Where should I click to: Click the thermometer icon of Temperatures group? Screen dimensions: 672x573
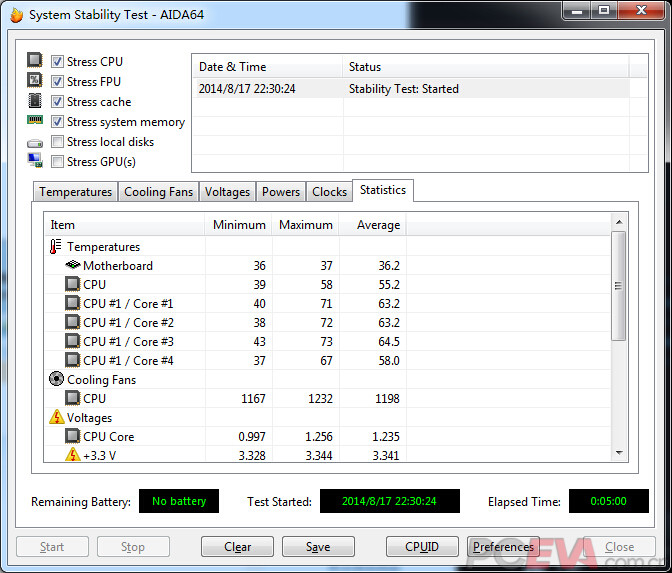coord(56,247)
